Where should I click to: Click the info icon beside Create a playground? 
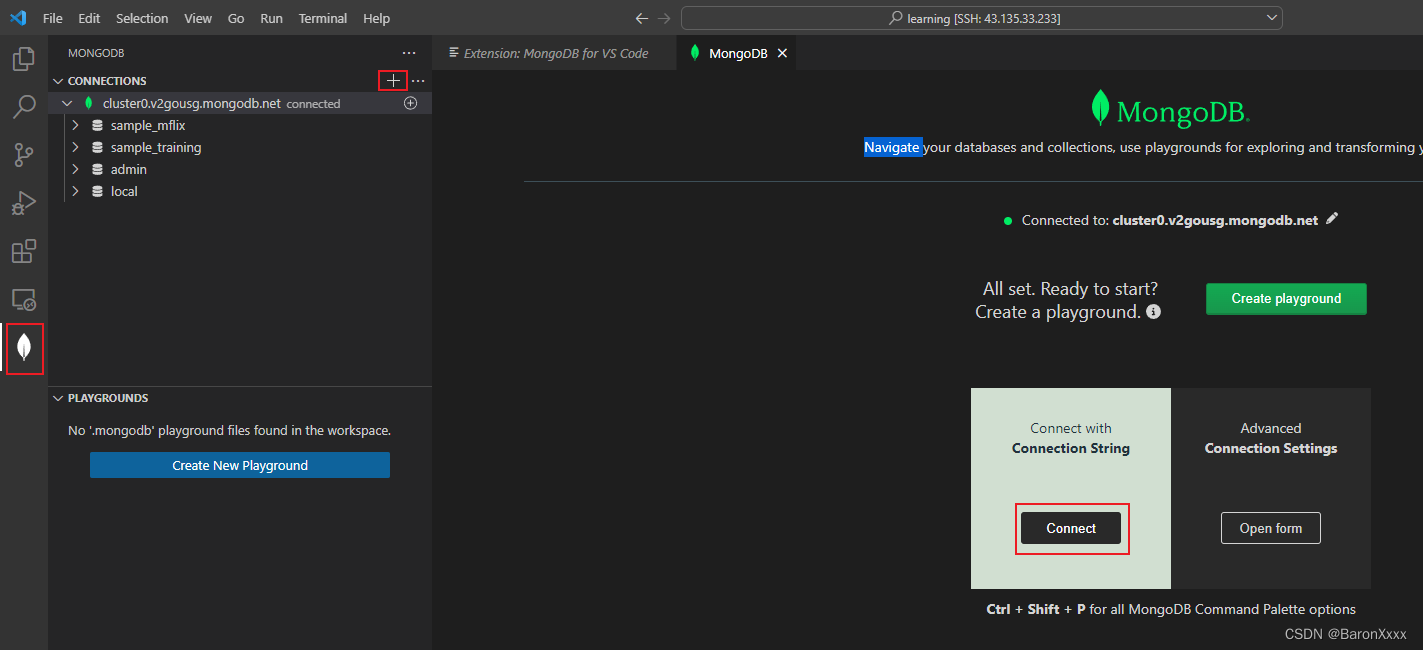pyautogui.click(x=1153, y=312)
